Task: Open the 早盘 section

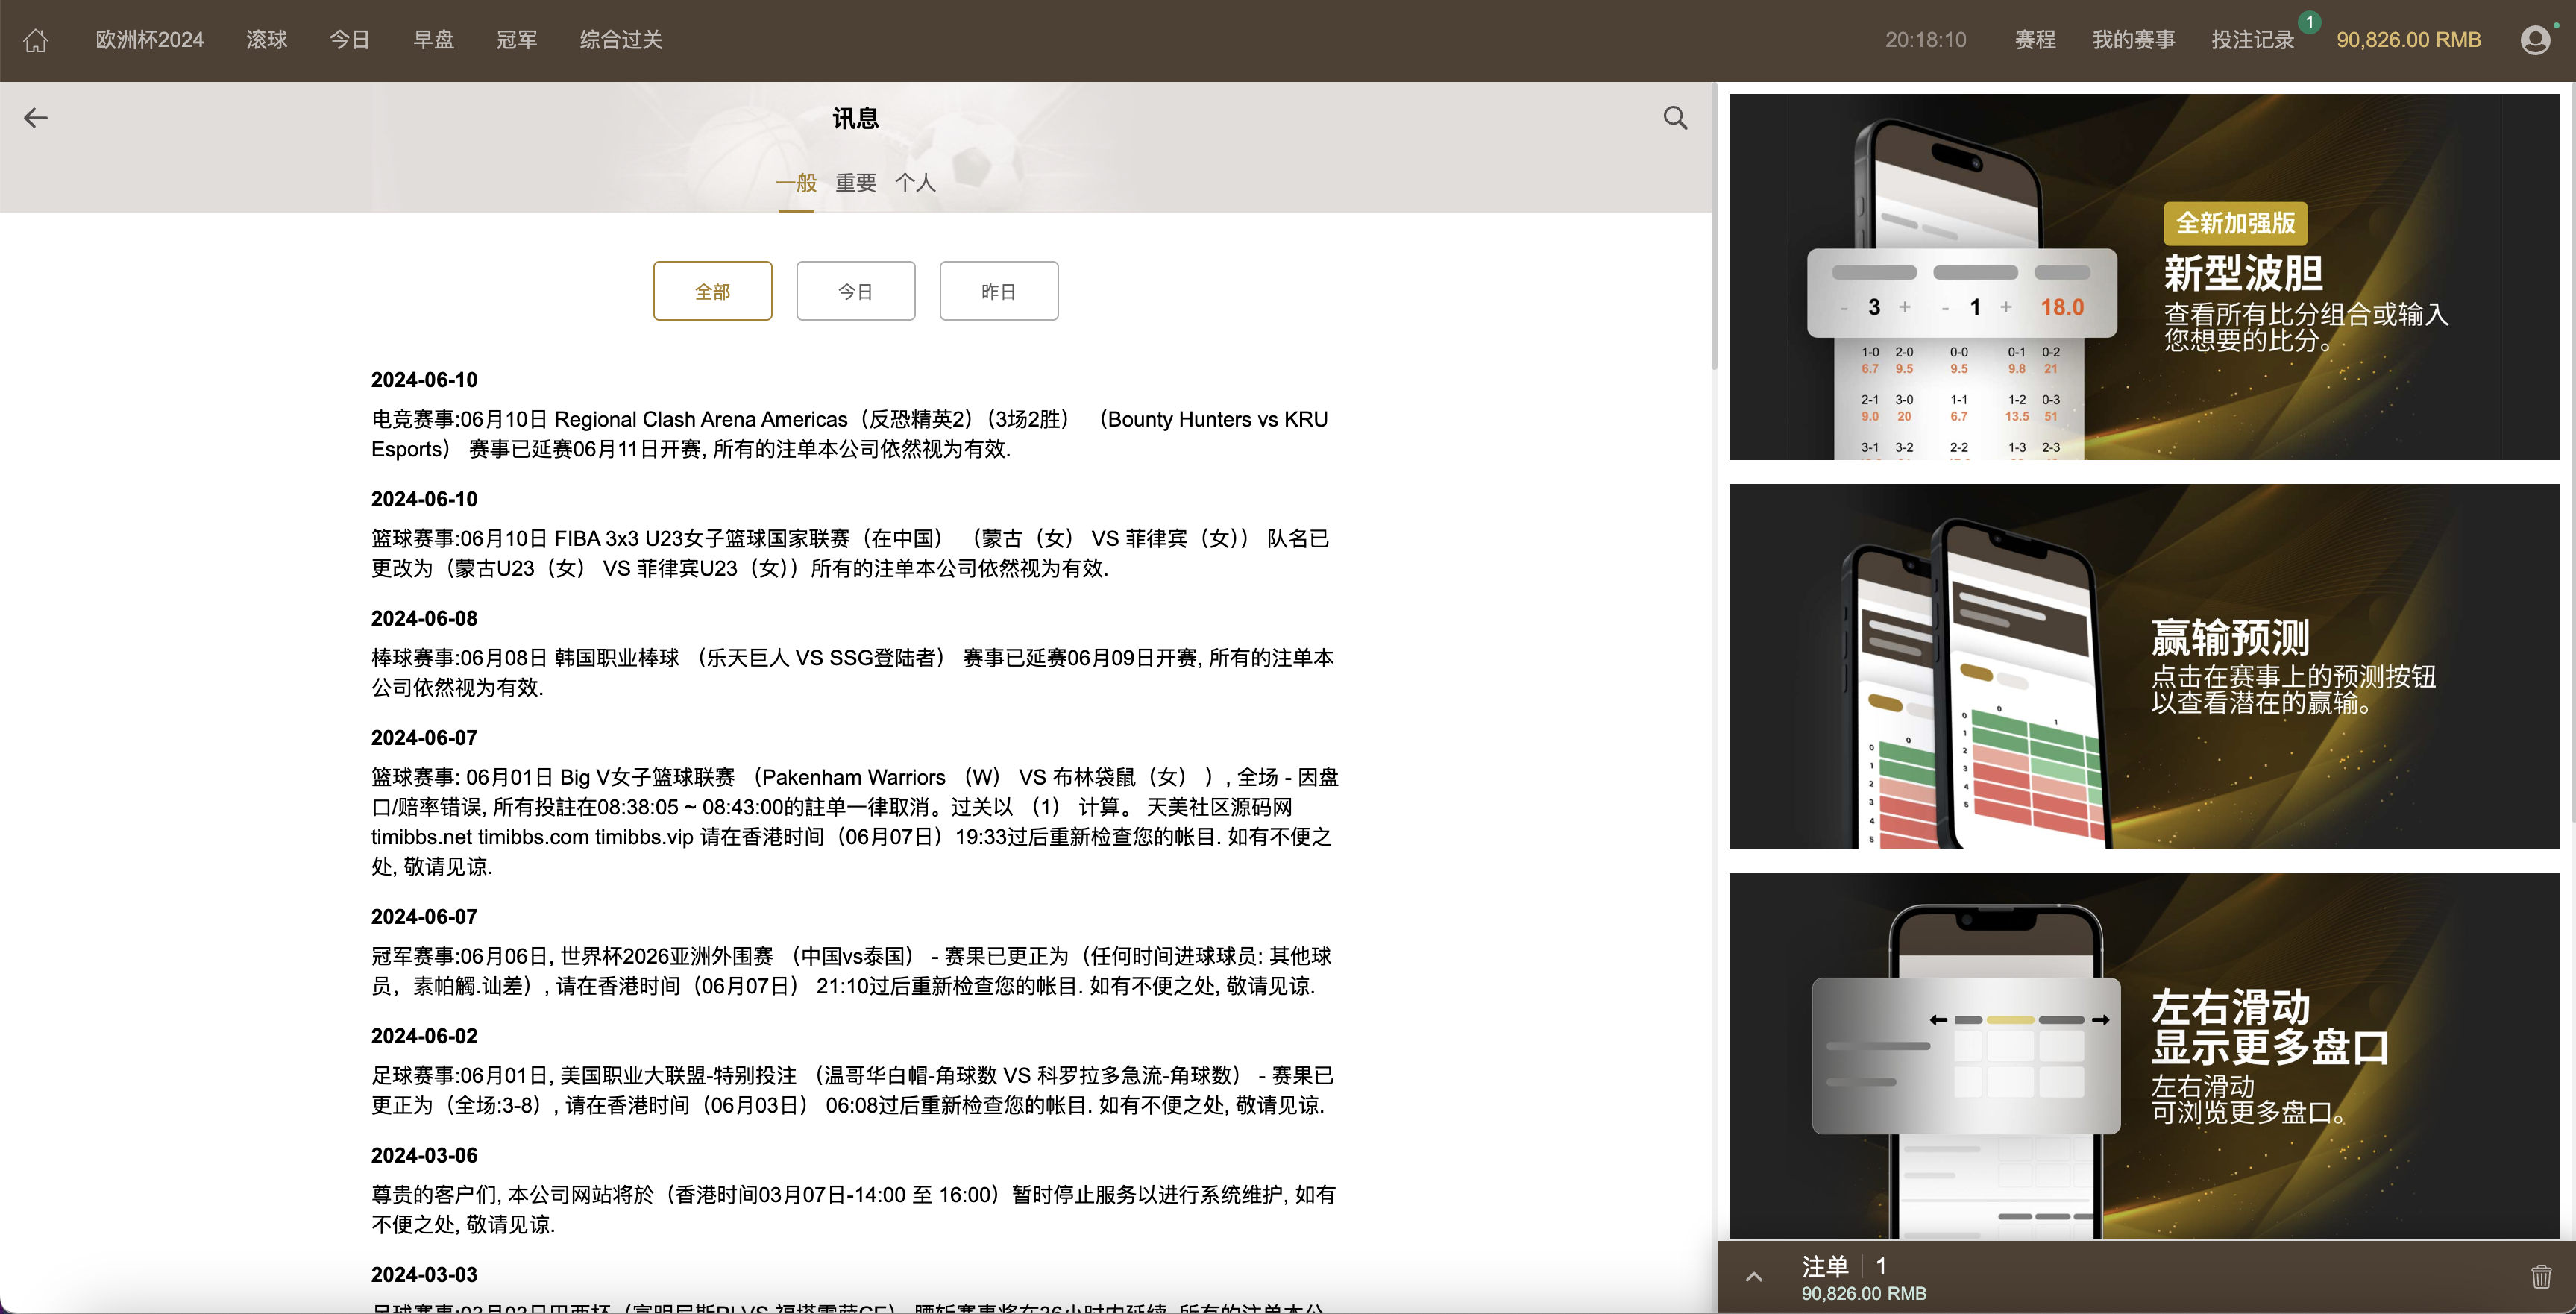Action: (434, 39)
